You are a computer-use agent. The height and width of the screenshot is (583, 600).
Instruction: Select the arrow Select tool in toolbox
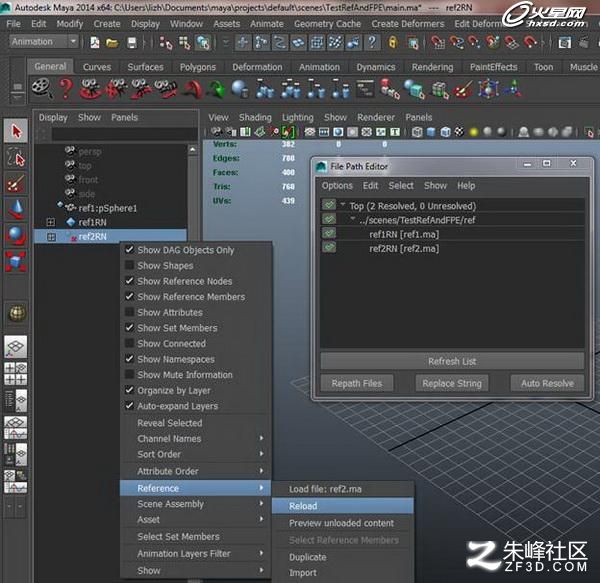(x=16, y=131)
